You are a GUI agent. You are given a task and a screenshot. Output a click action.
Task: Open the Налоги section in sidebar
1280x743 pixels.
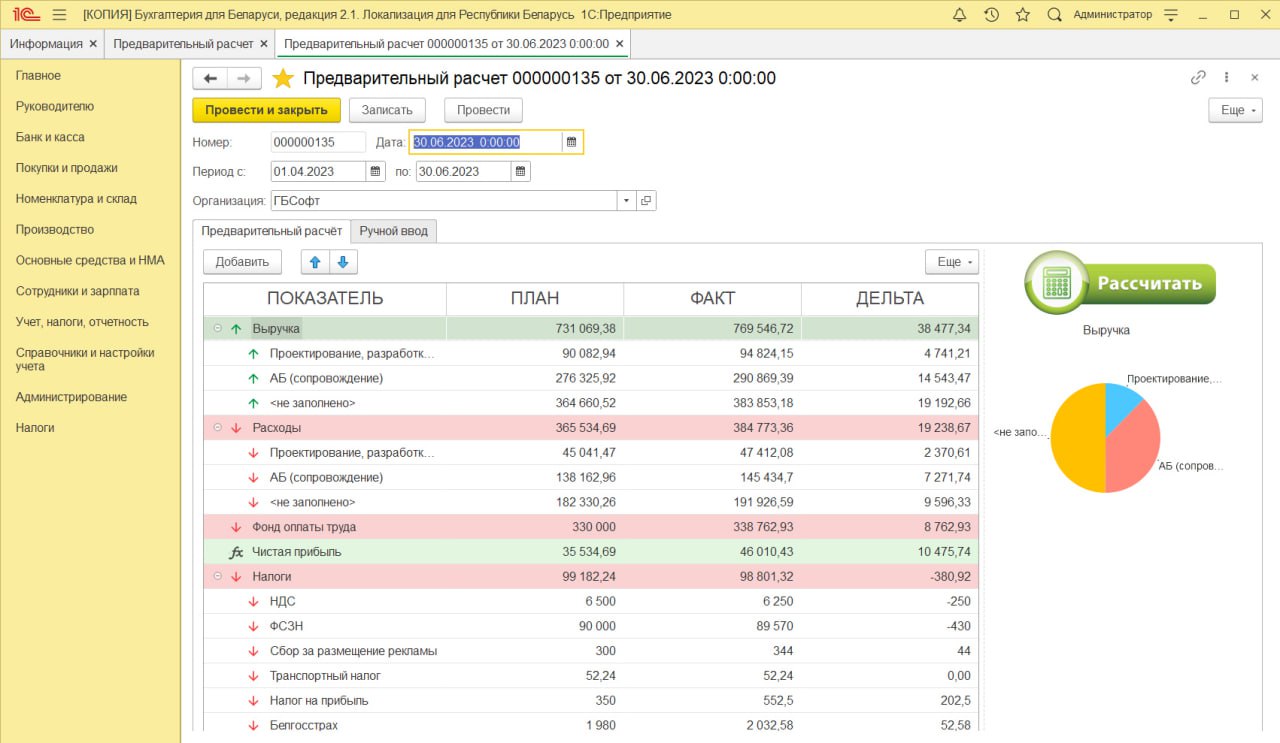coord(35,427)
